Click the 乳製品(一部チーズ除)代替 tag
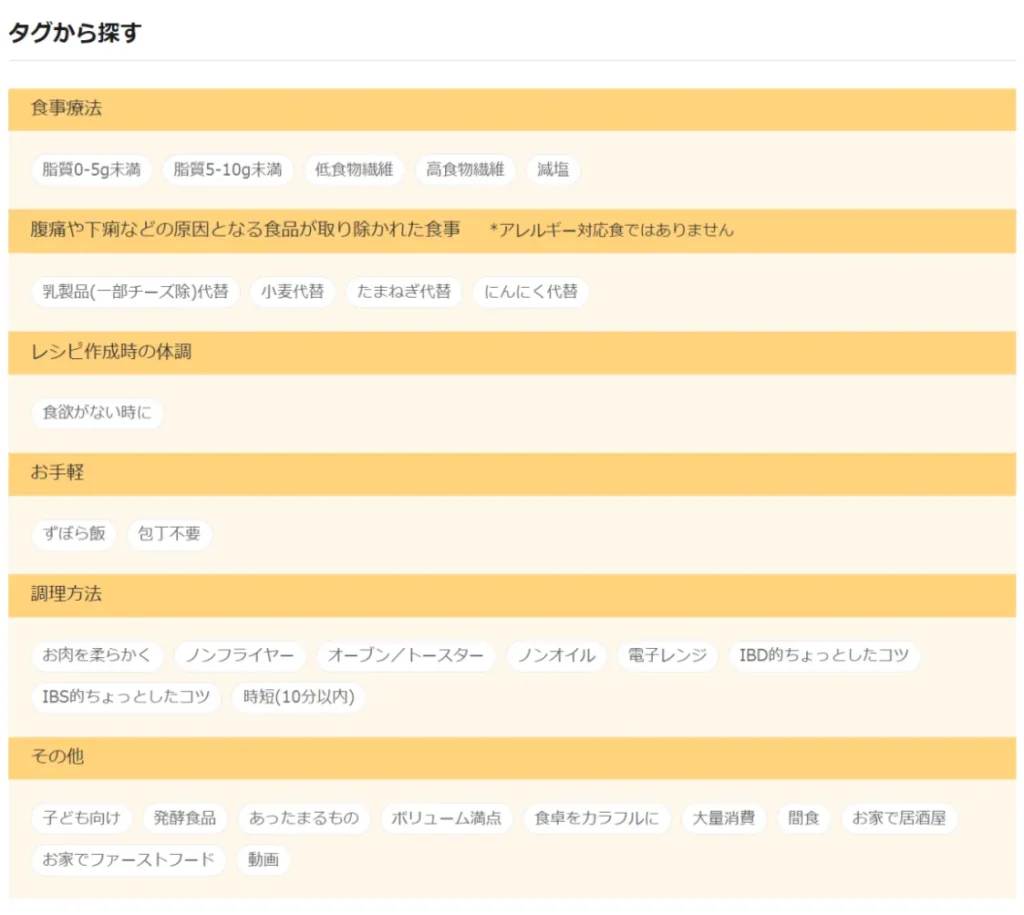Image resolution: width=1024 pixels, height=915 pixels. coord(135,292)
